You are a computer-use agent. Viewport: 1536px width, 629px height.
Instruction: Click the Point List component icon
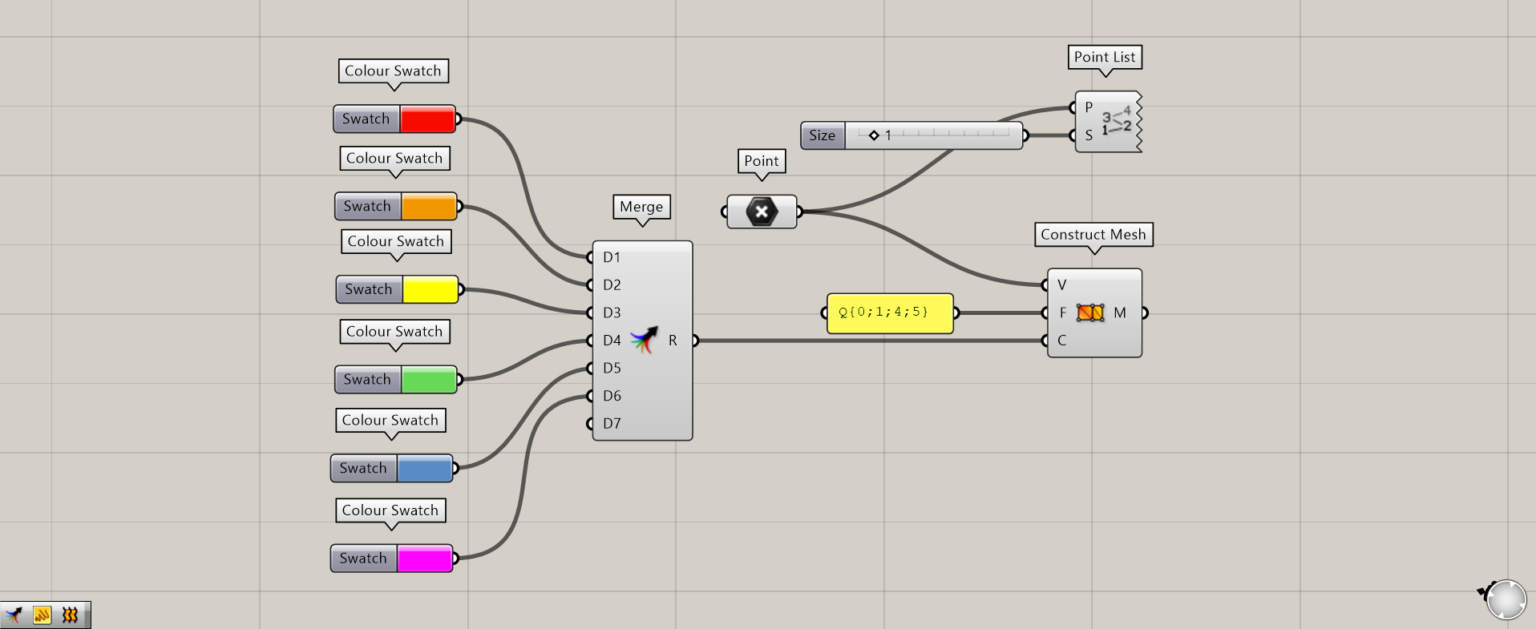1114,121
